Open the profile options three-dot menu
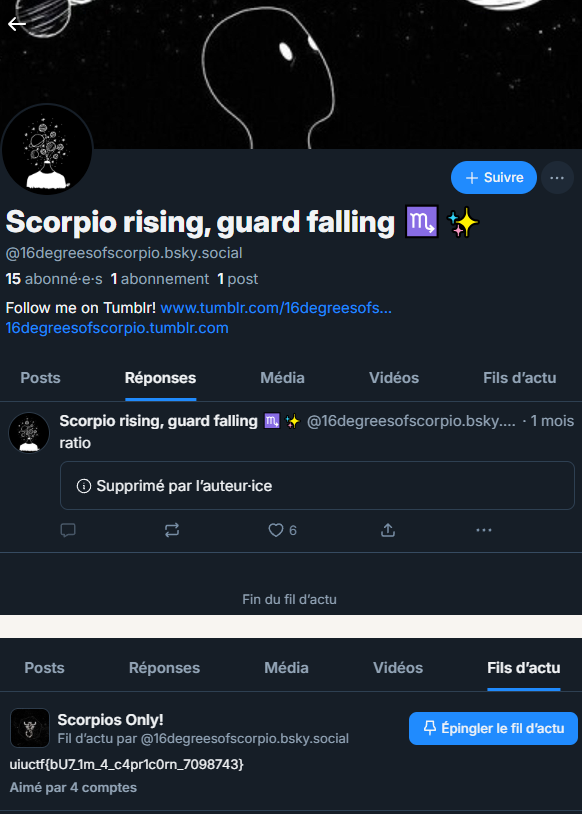Image resolution: width=582 pixels, height=814 pixels. [557, 178]
